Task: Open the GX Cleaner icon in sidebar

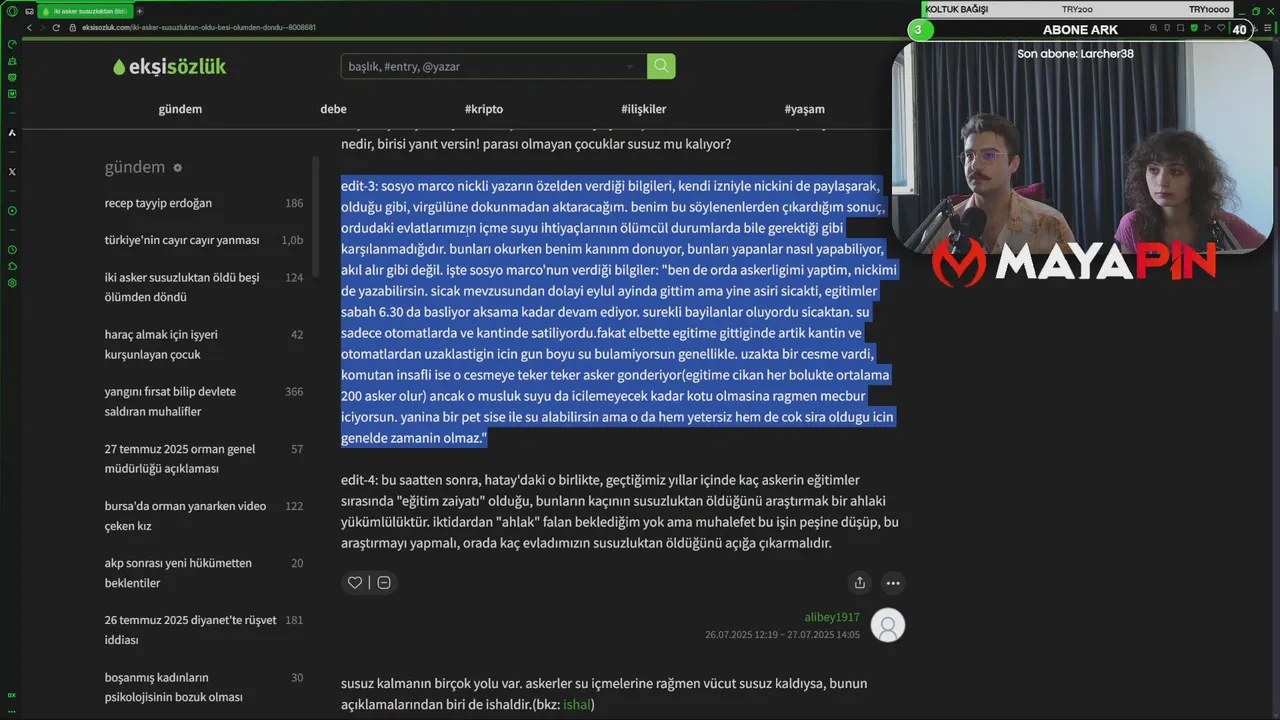Action: point(12,61)
